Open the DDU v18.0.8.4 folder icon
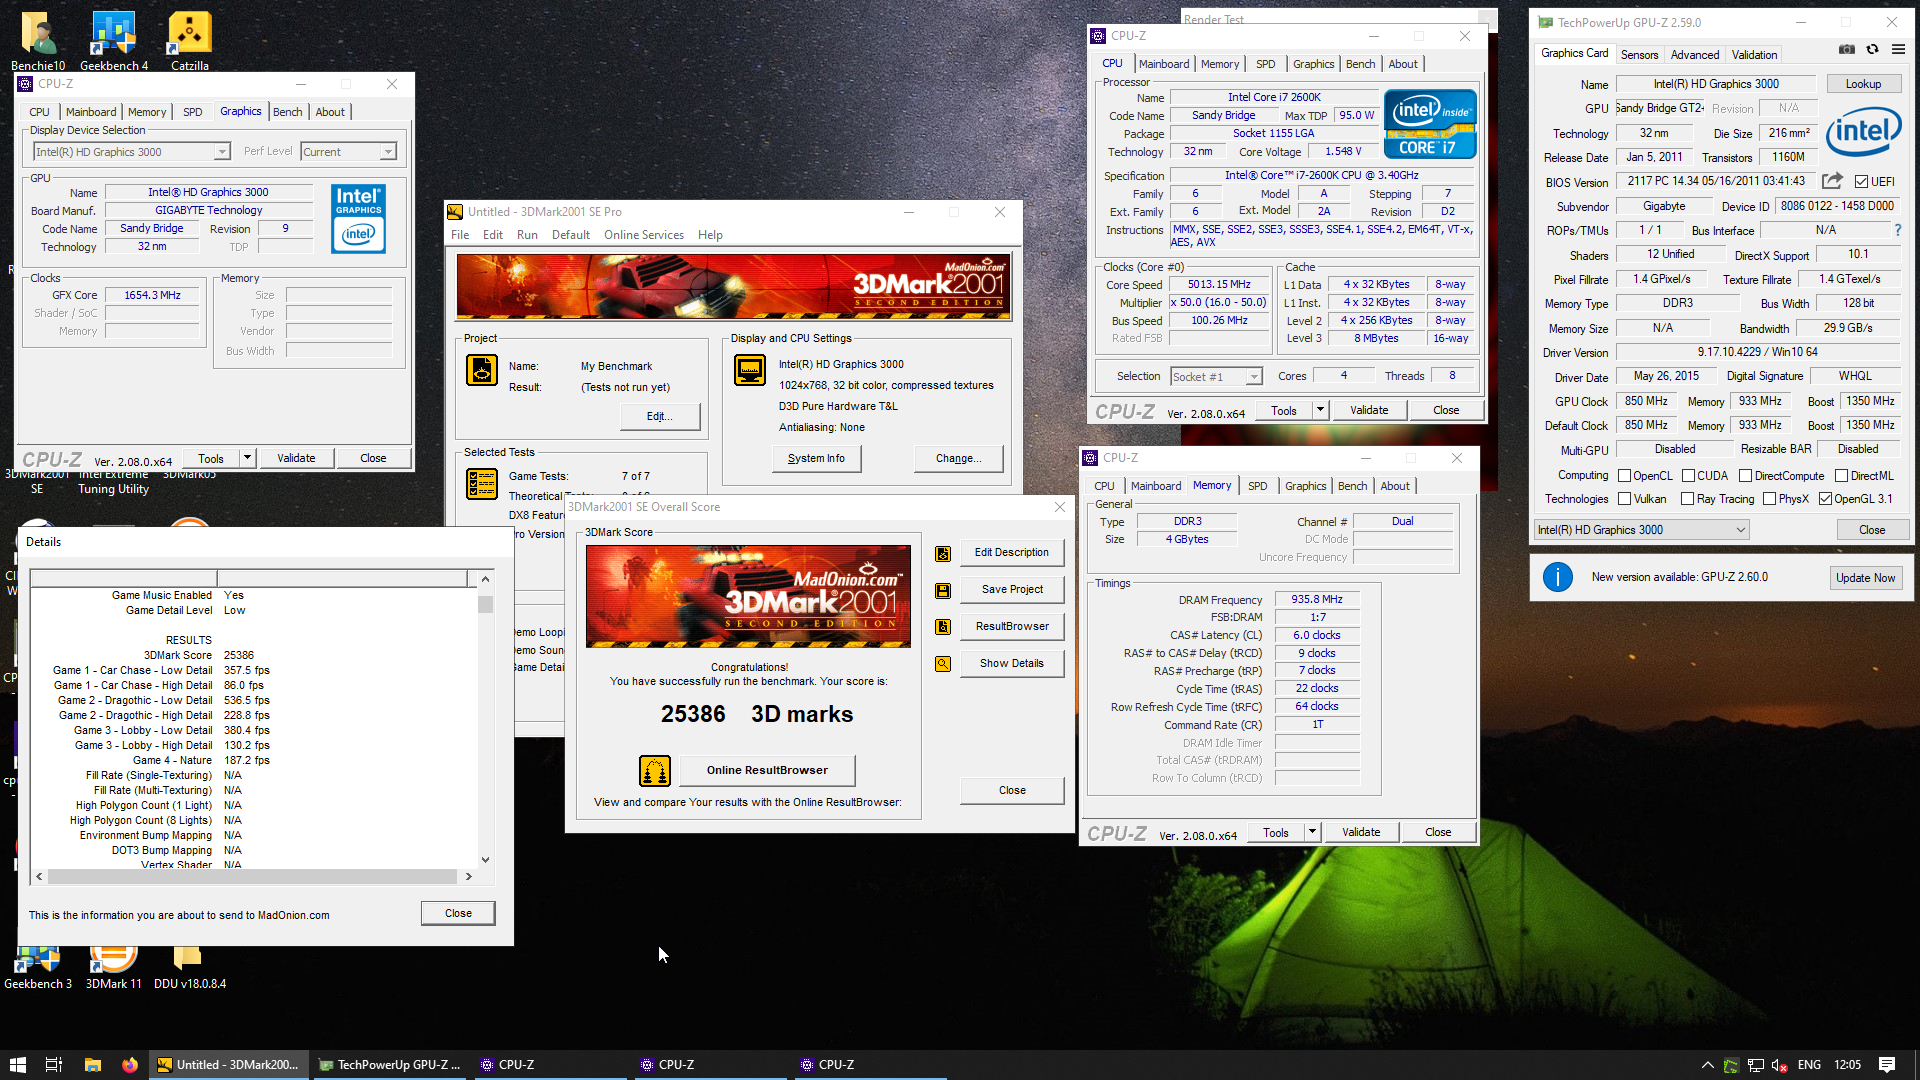The width and height of the screenshot is (1920, 1080). tap(190, 967)
